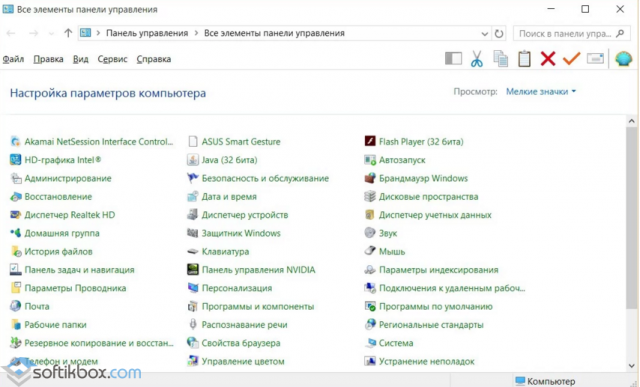This screenshot has height=387, width=640.
Task: Expand the address bar history dropdown arrow
Action: pos(484,33)
